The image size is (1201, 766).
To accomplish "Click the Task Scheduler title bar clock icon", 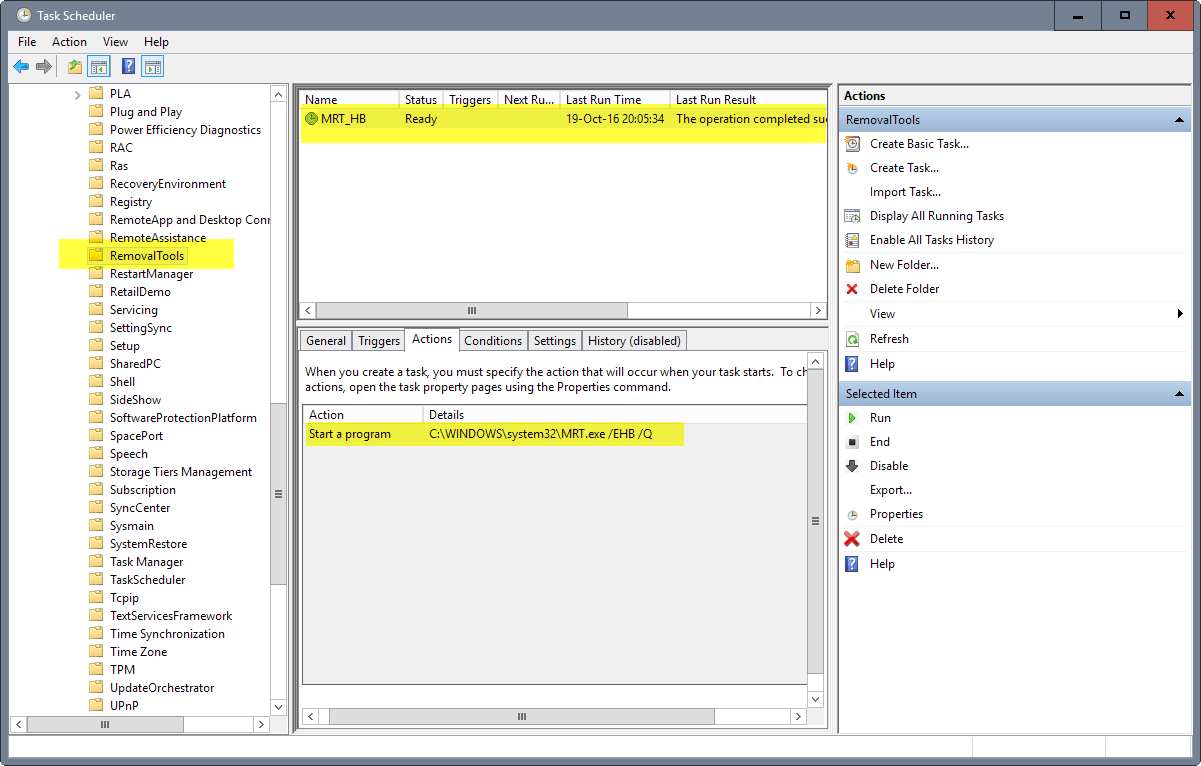I will pyautogui.click(x=23, y=15).
